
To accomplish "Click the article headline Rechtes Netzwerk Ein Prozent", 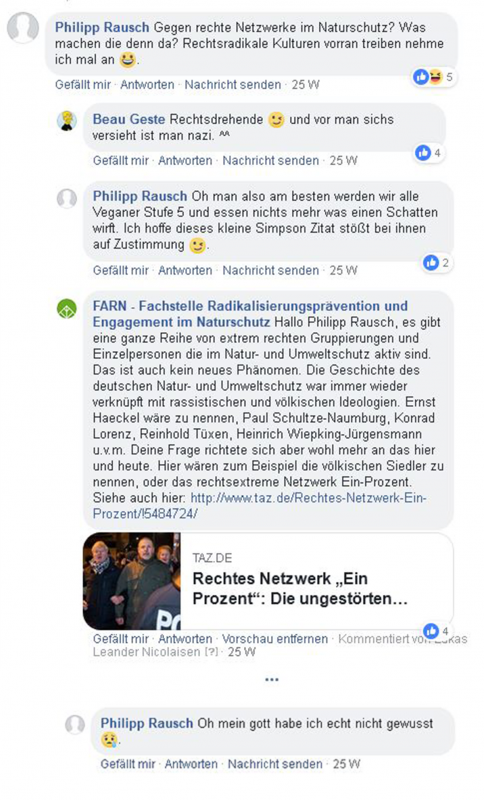I will point(300,588).
